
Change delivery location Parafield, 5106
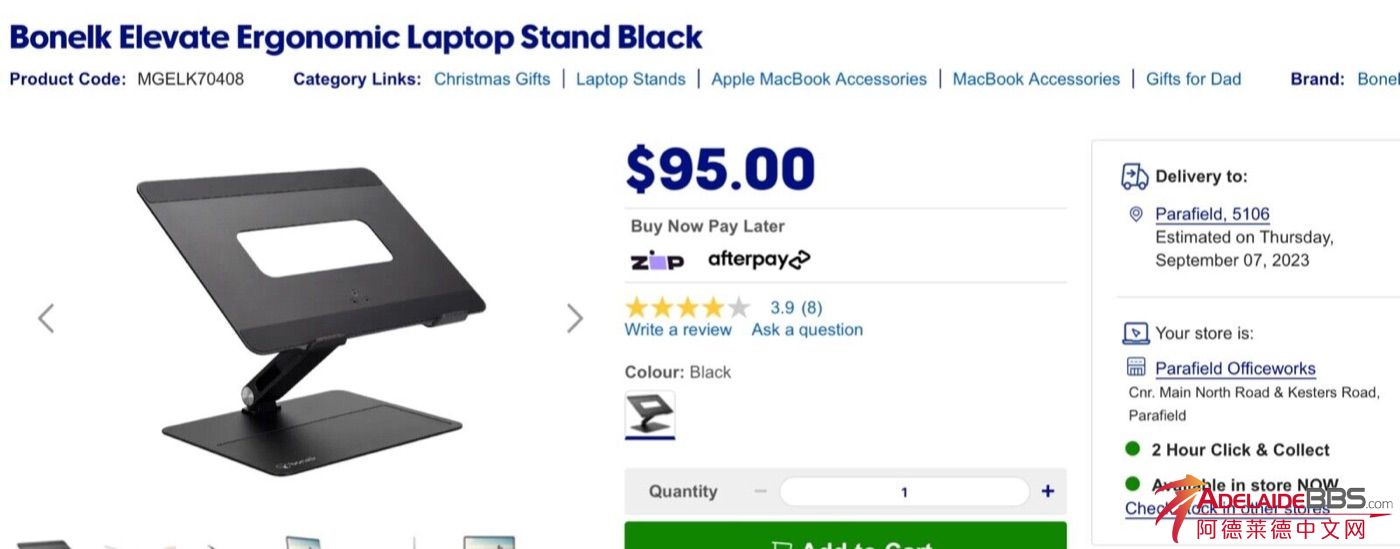point(1212,214)
